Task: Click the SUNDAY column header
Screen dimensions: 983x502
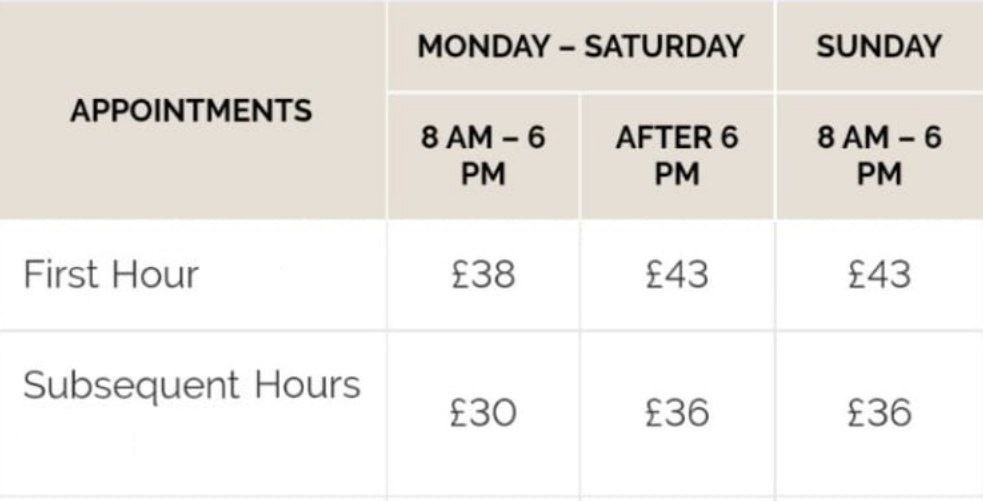Action: (879, 47)
